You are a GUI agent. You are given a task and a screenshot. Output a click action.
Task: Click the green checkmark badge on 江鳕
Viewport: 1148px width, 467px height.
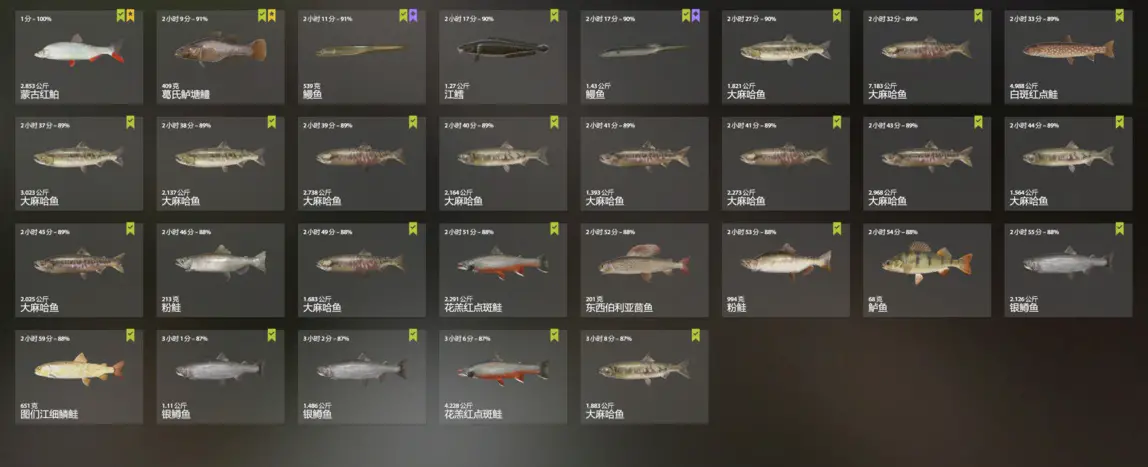554,15
